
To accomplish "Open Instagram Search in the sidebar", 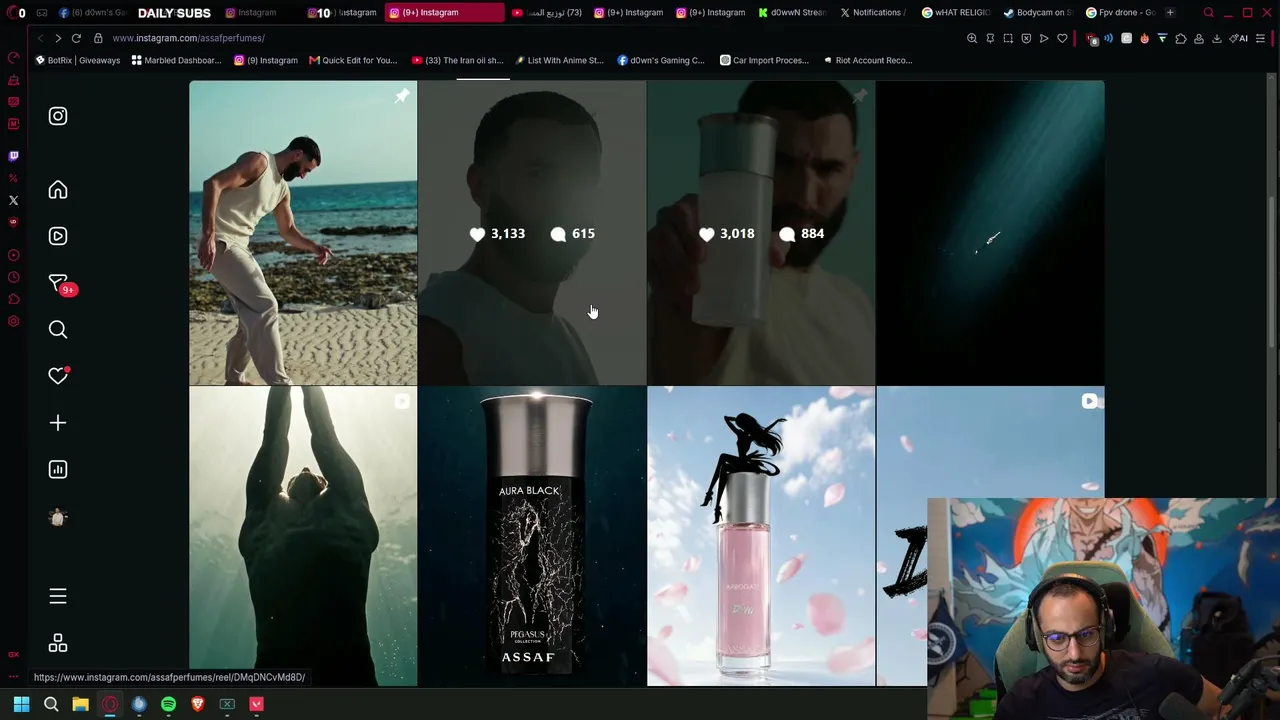I will point(58,330).
